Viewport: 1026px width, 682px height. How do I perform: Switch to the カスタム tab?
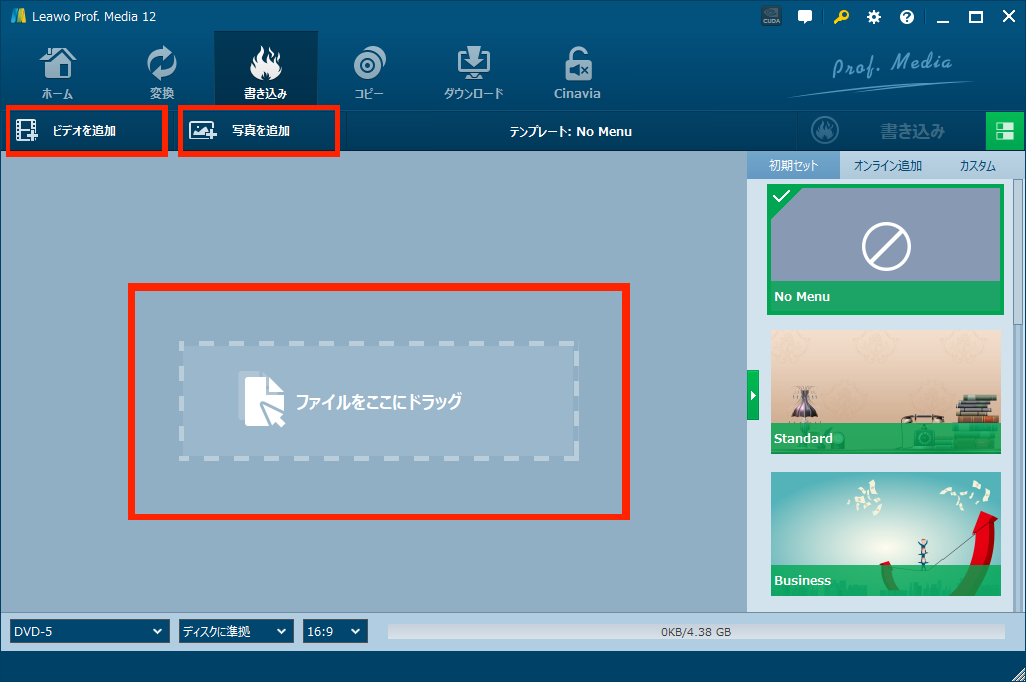coord(977,166)
